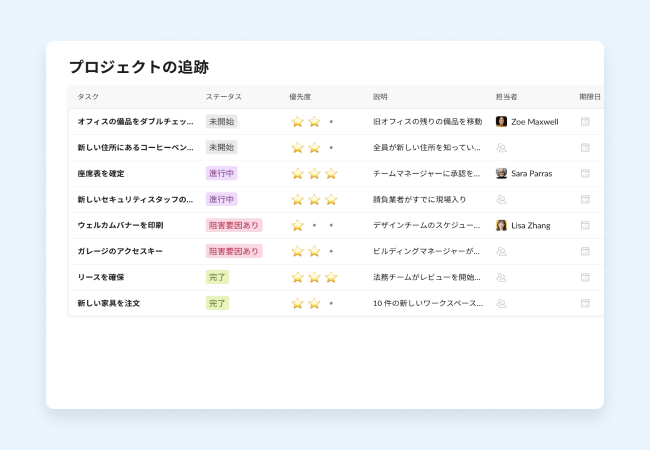Open the ガレージのアクセスキー task
650x450 pixels.
click(x=120, y=251)
